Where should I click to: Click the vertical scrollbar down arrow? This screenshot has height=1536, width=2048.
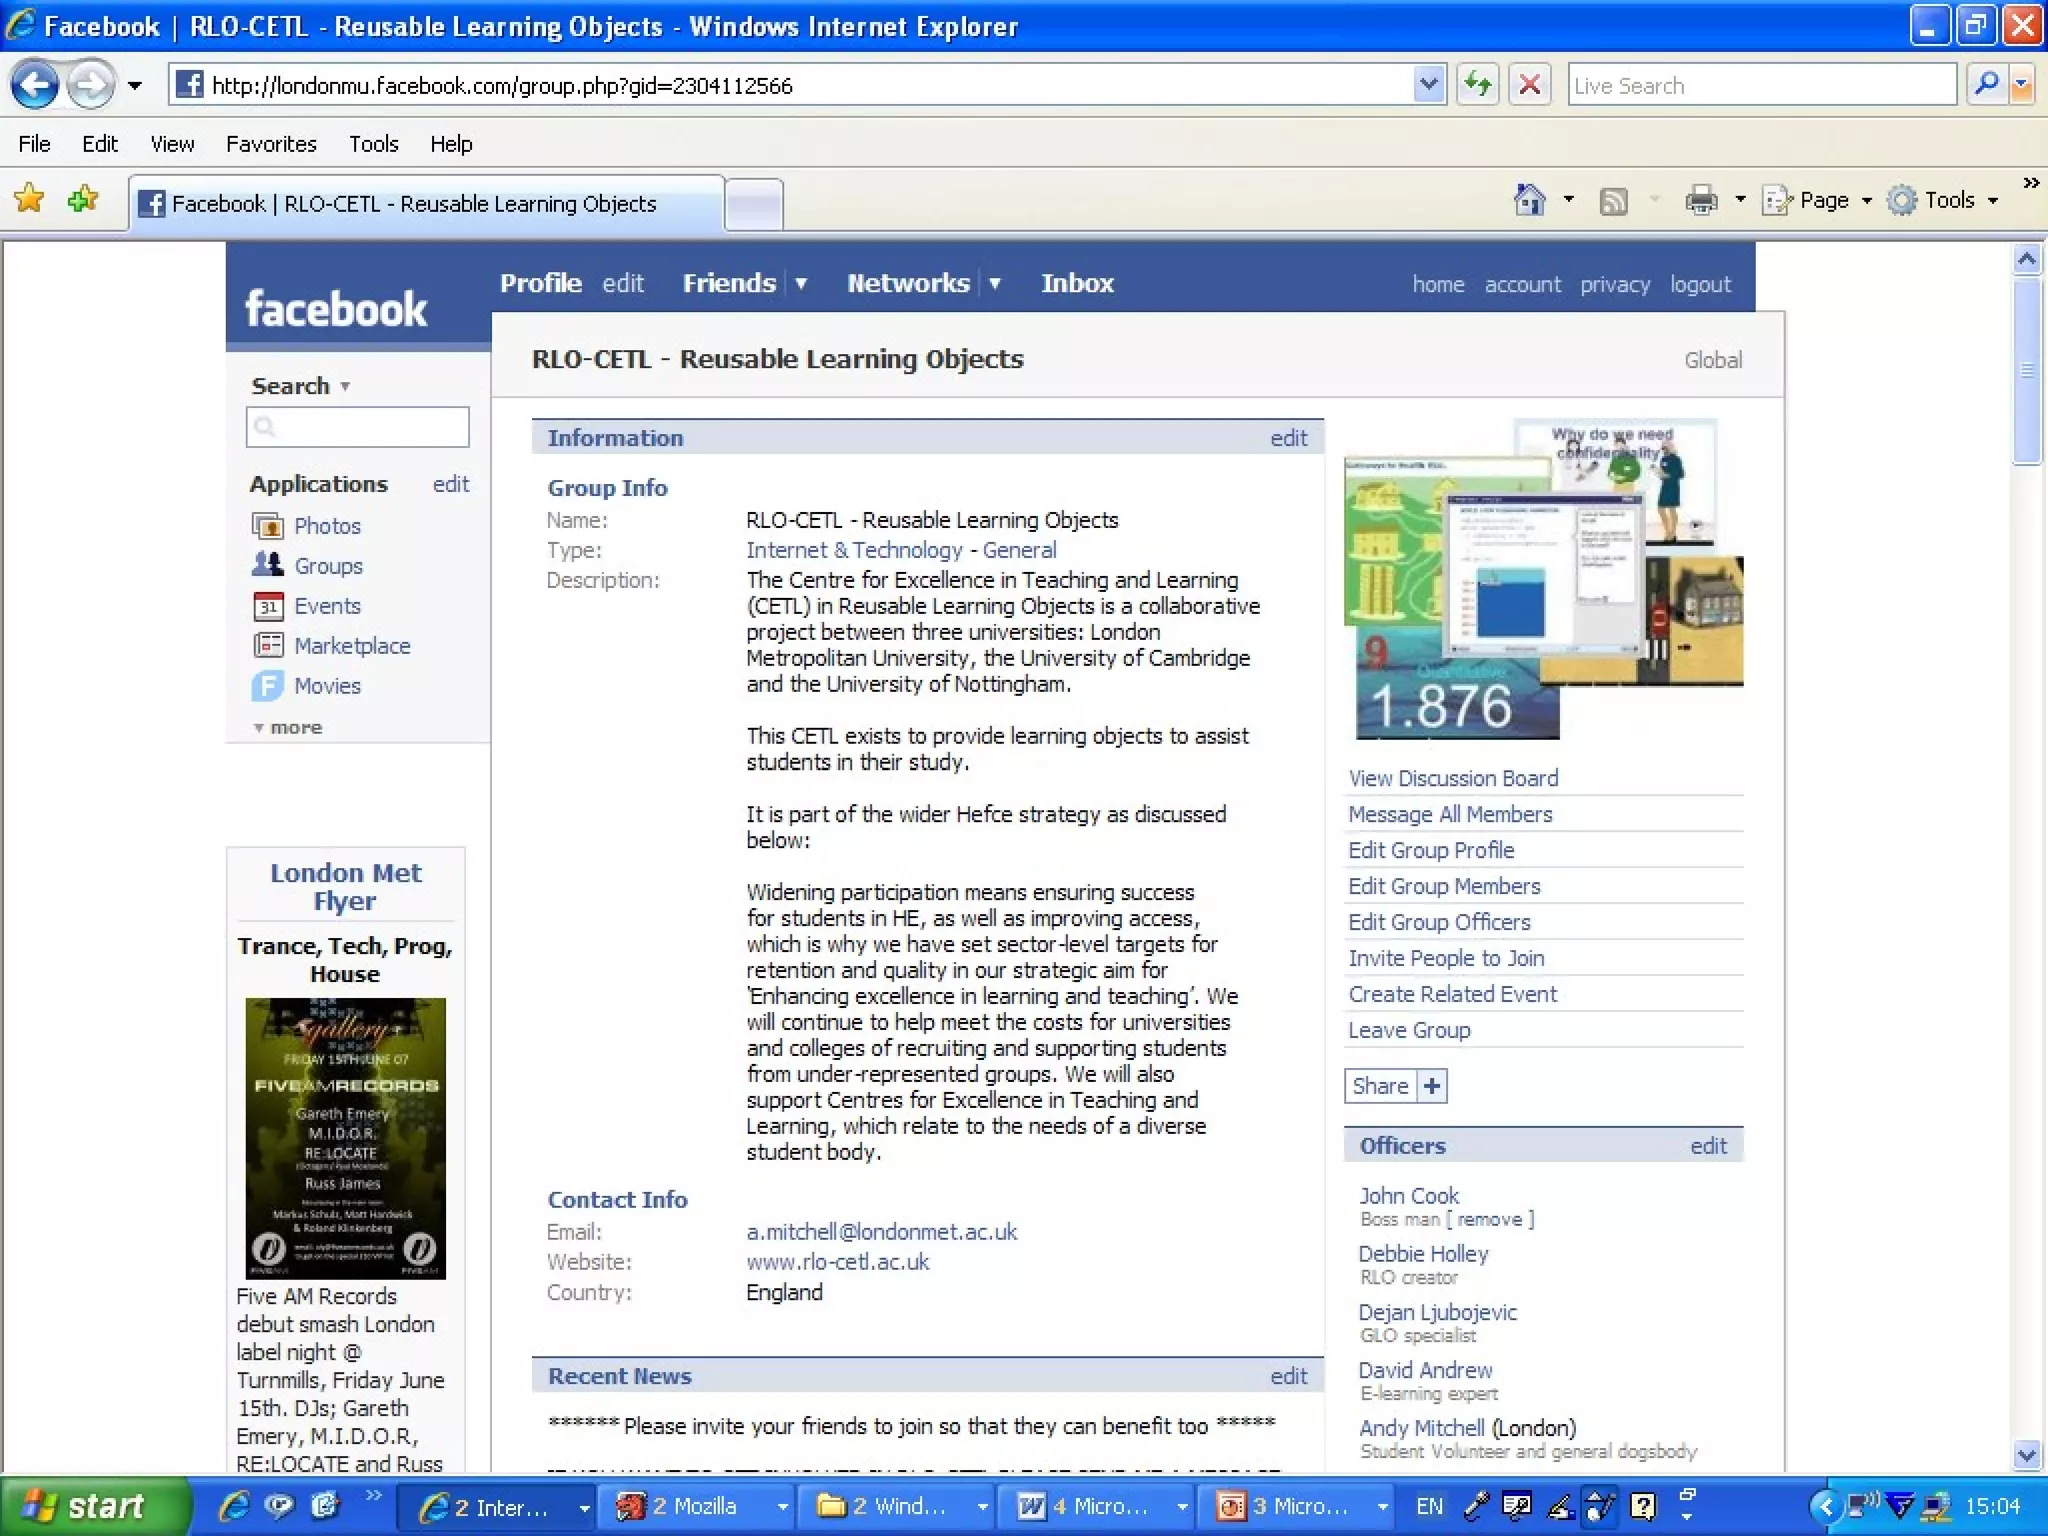click(2027, 1455)
